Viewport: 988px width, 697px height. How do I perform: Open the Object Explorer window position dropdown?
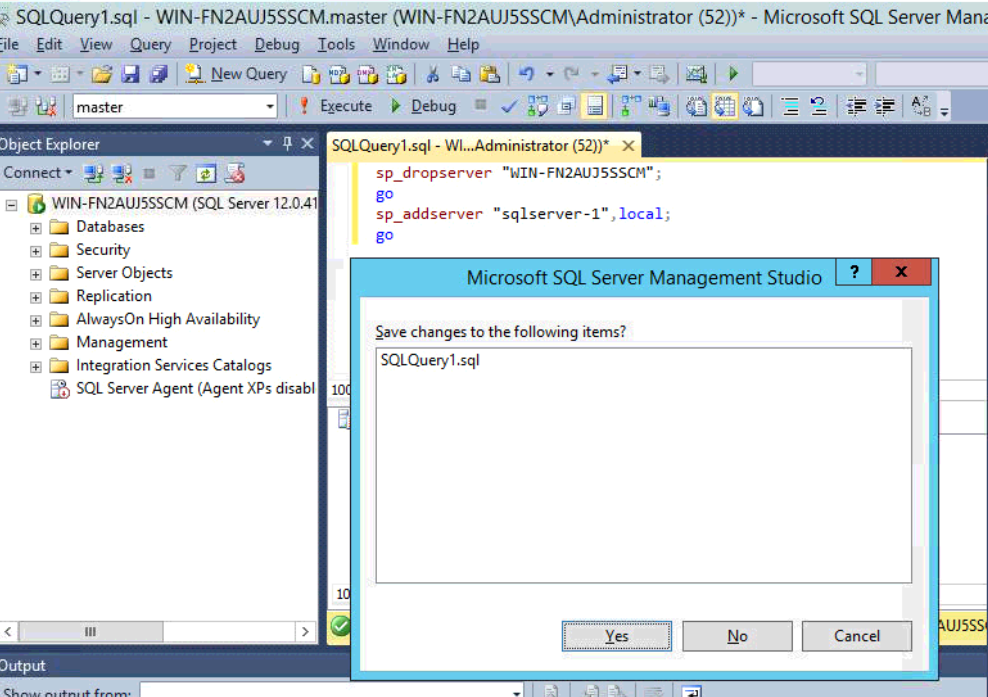[x=267, y=144]
